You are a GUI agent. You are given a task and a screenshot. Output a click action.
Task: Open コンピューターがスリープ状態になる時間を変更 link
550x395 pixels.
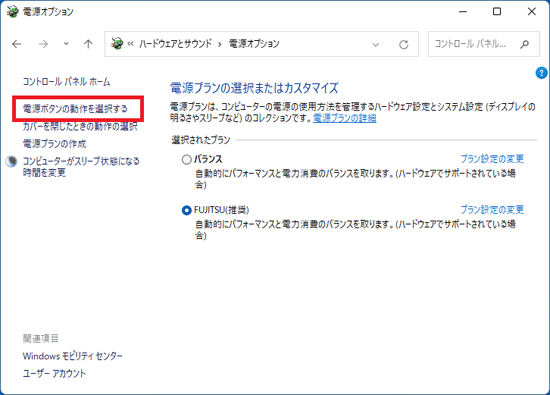coord(81,167)
